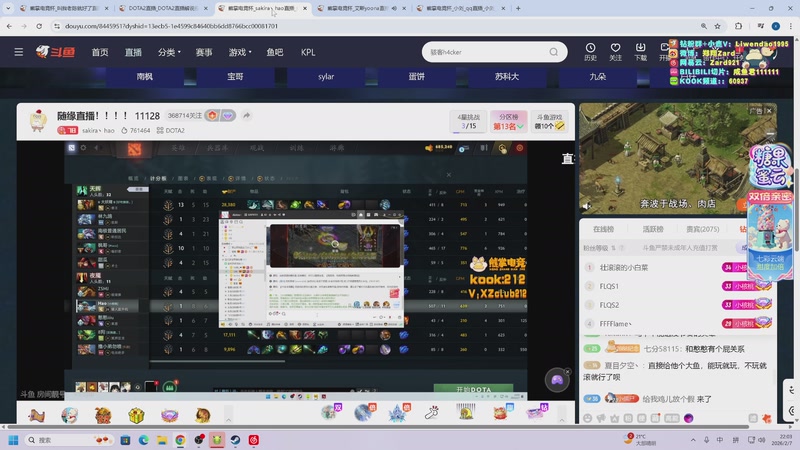
Task: Open the 鱼吧 forum page
Action: (x=274, y=52)
